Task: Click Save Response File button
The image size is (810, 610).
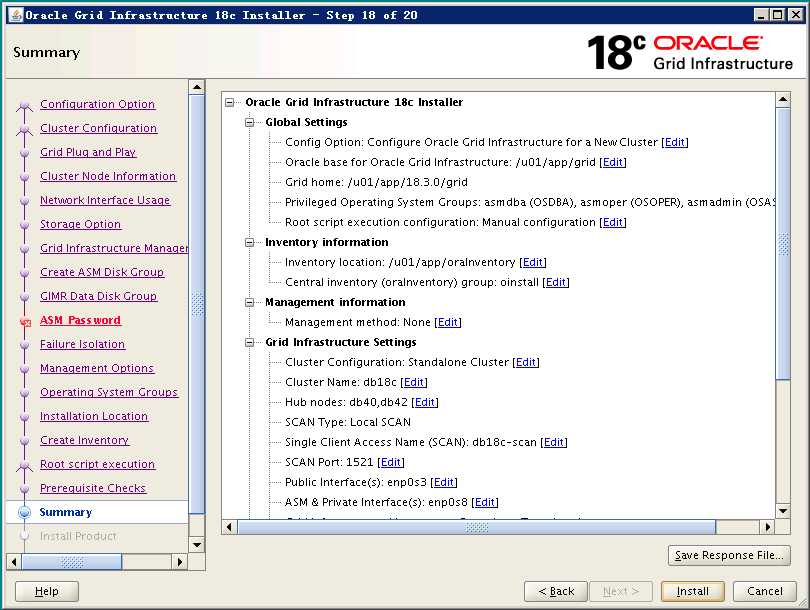Action: (x=729, y=555)
